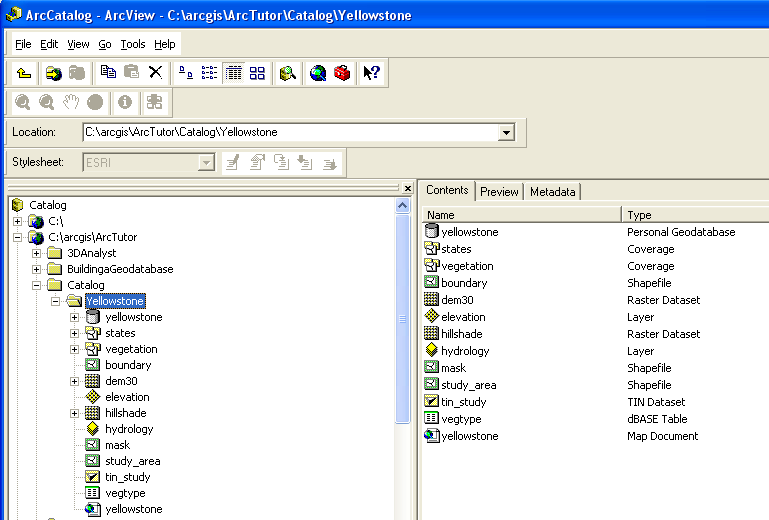Screen dimensions: 769x520
Task: Open the Location dropdown arrow
Action: [x=506, y=132]
